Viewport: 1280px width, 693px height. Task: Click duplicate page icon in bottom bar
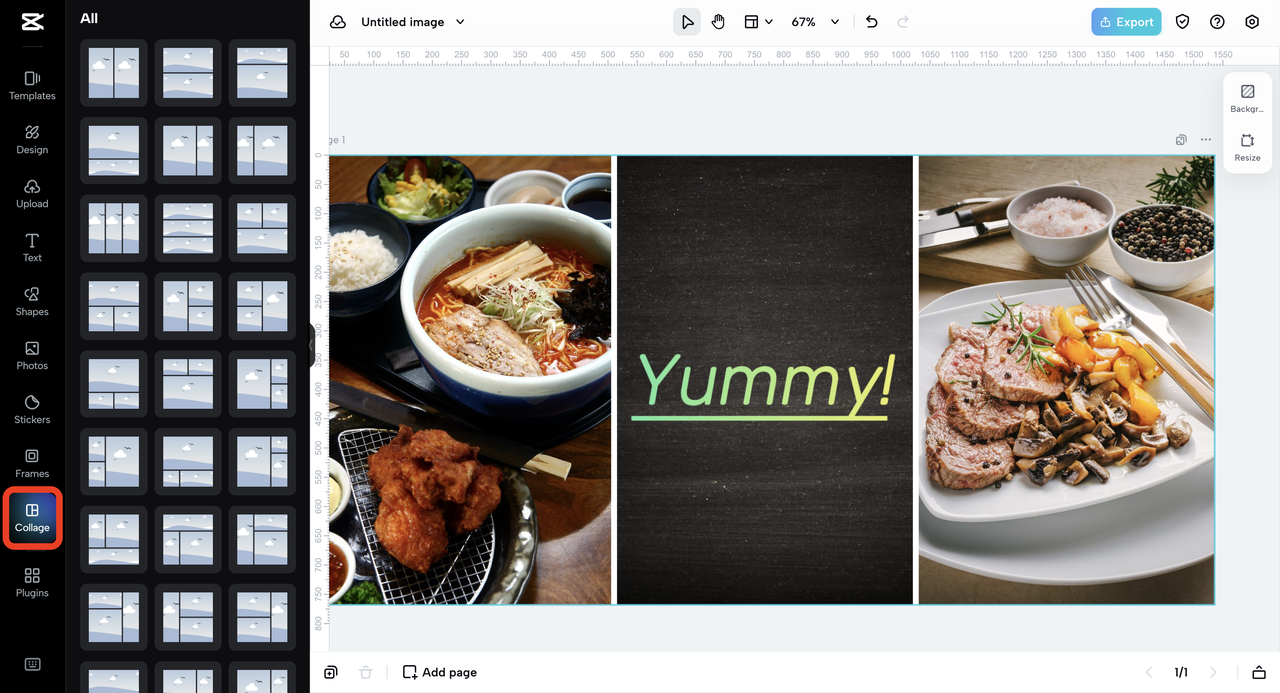coord(331,672)
